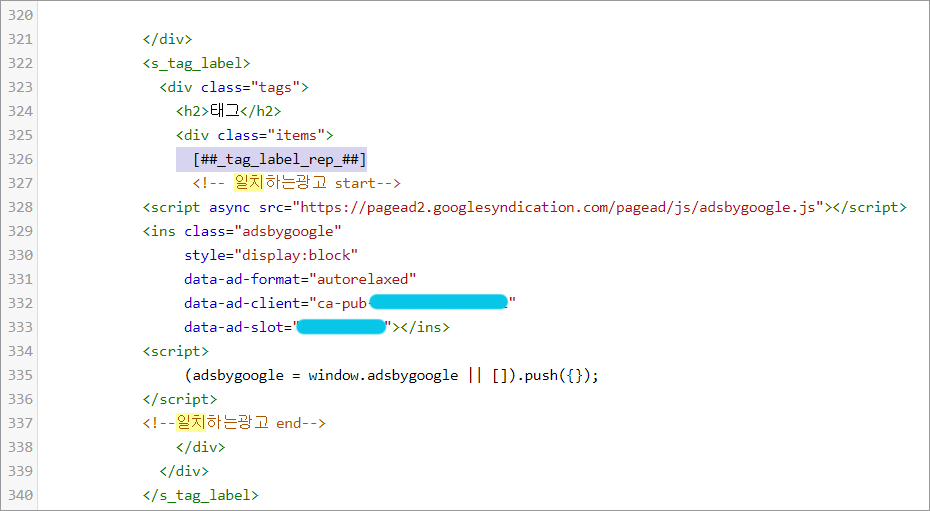The image size is (930, 511).
Task: Click the data-ad-format attribute name
Action: click(x=242, y=279)
